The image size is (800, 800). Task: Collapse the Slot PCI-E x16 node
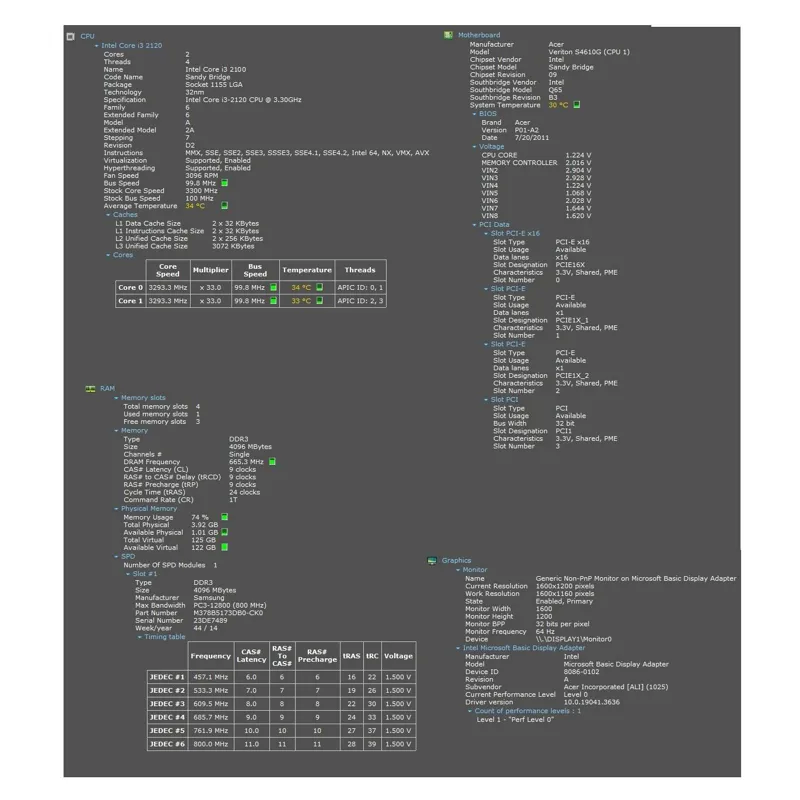pos(486,234)
